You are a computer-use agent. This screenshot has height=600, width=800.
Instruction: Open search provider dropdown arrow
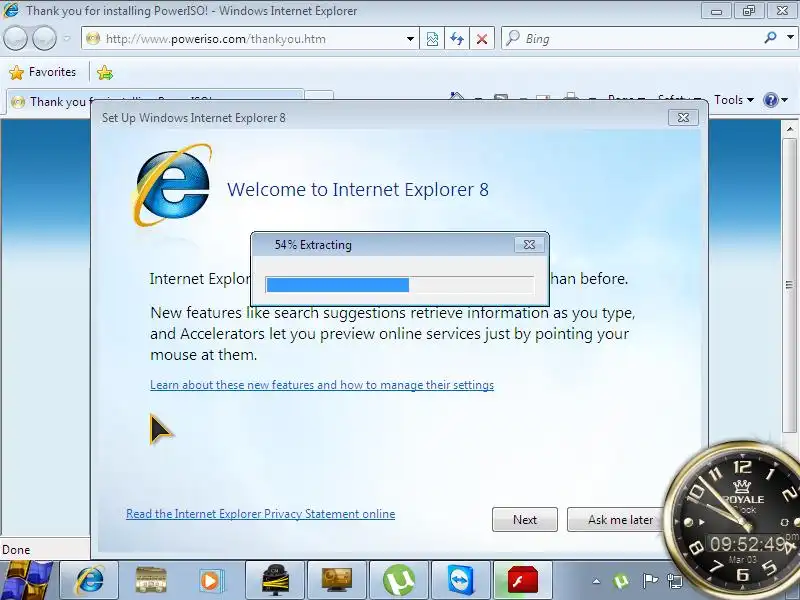790,38
